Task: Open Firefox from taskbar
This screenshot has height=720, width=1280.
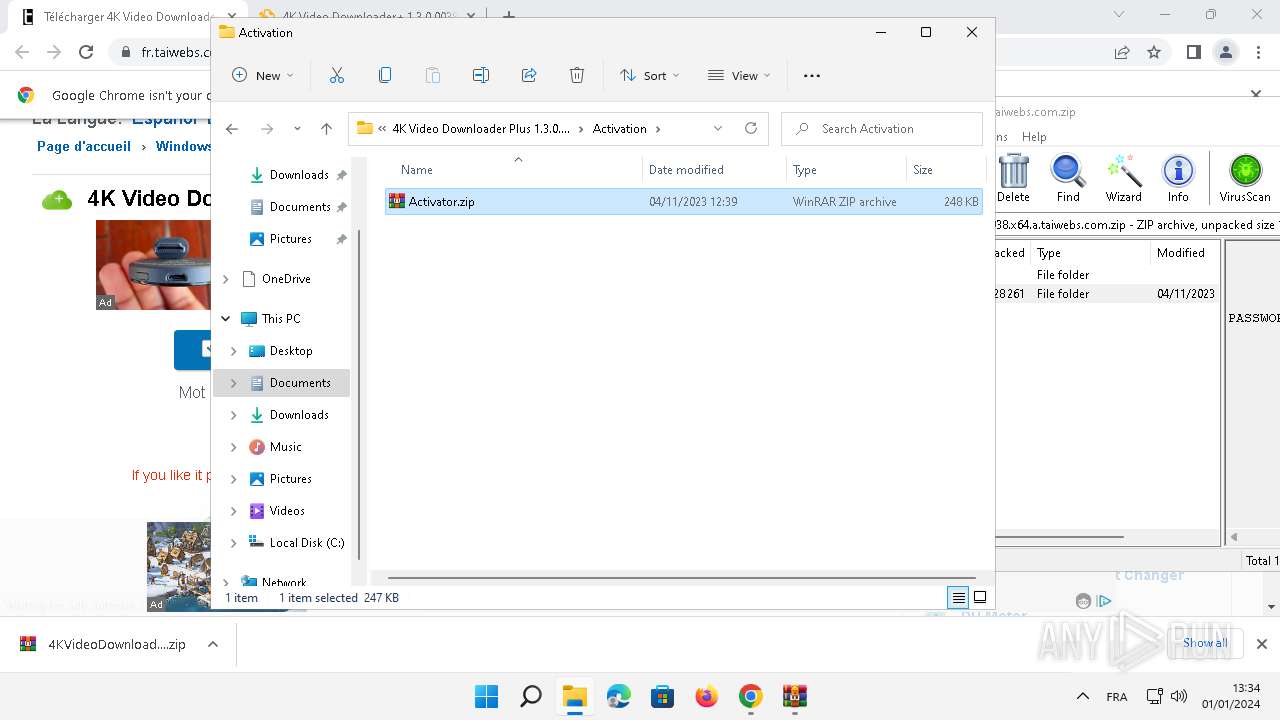Action: [707, 696]
